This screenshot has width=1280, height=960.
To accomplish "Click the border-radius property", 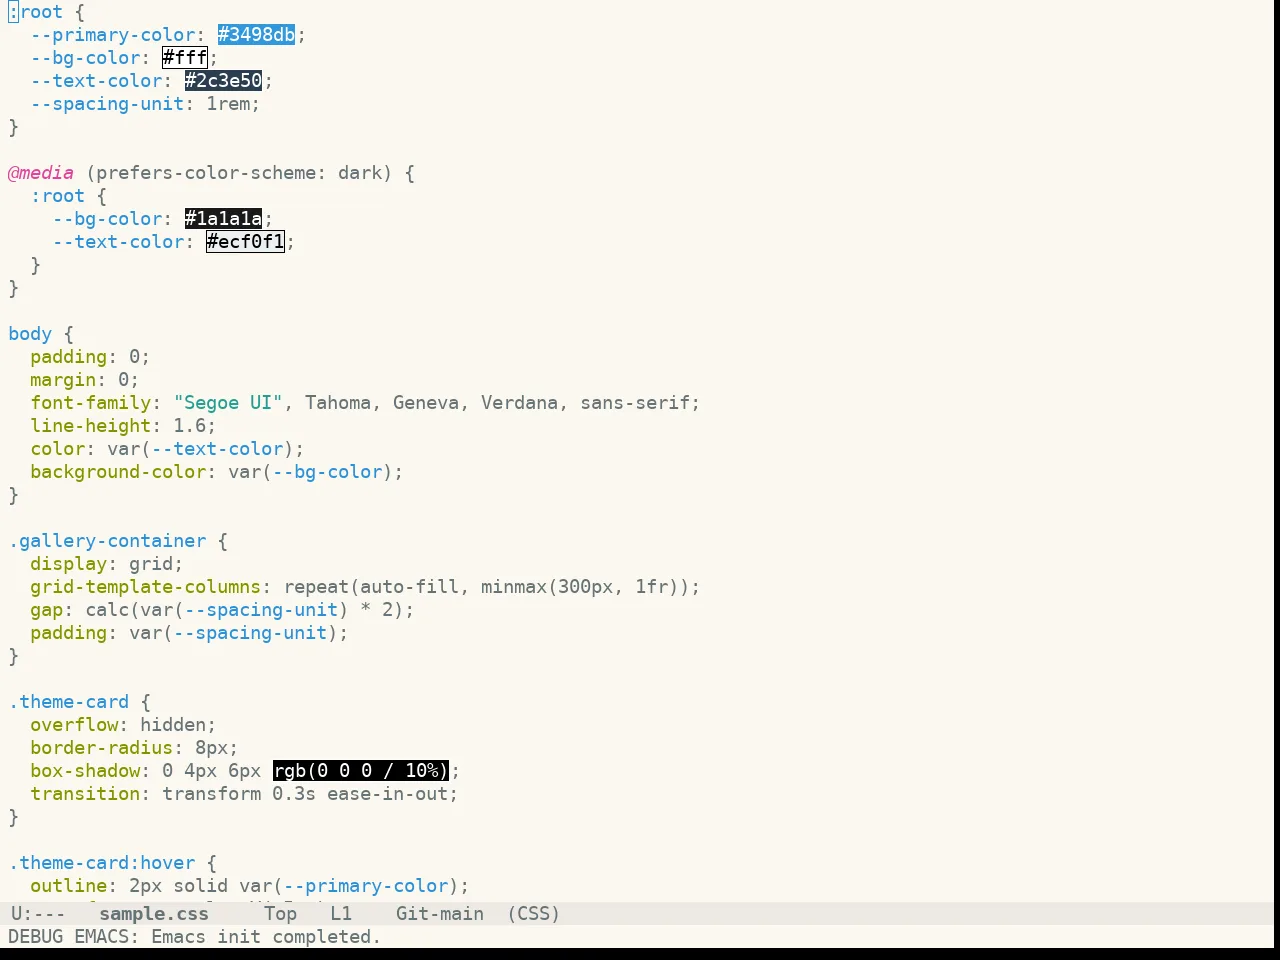I will [102, 748].
